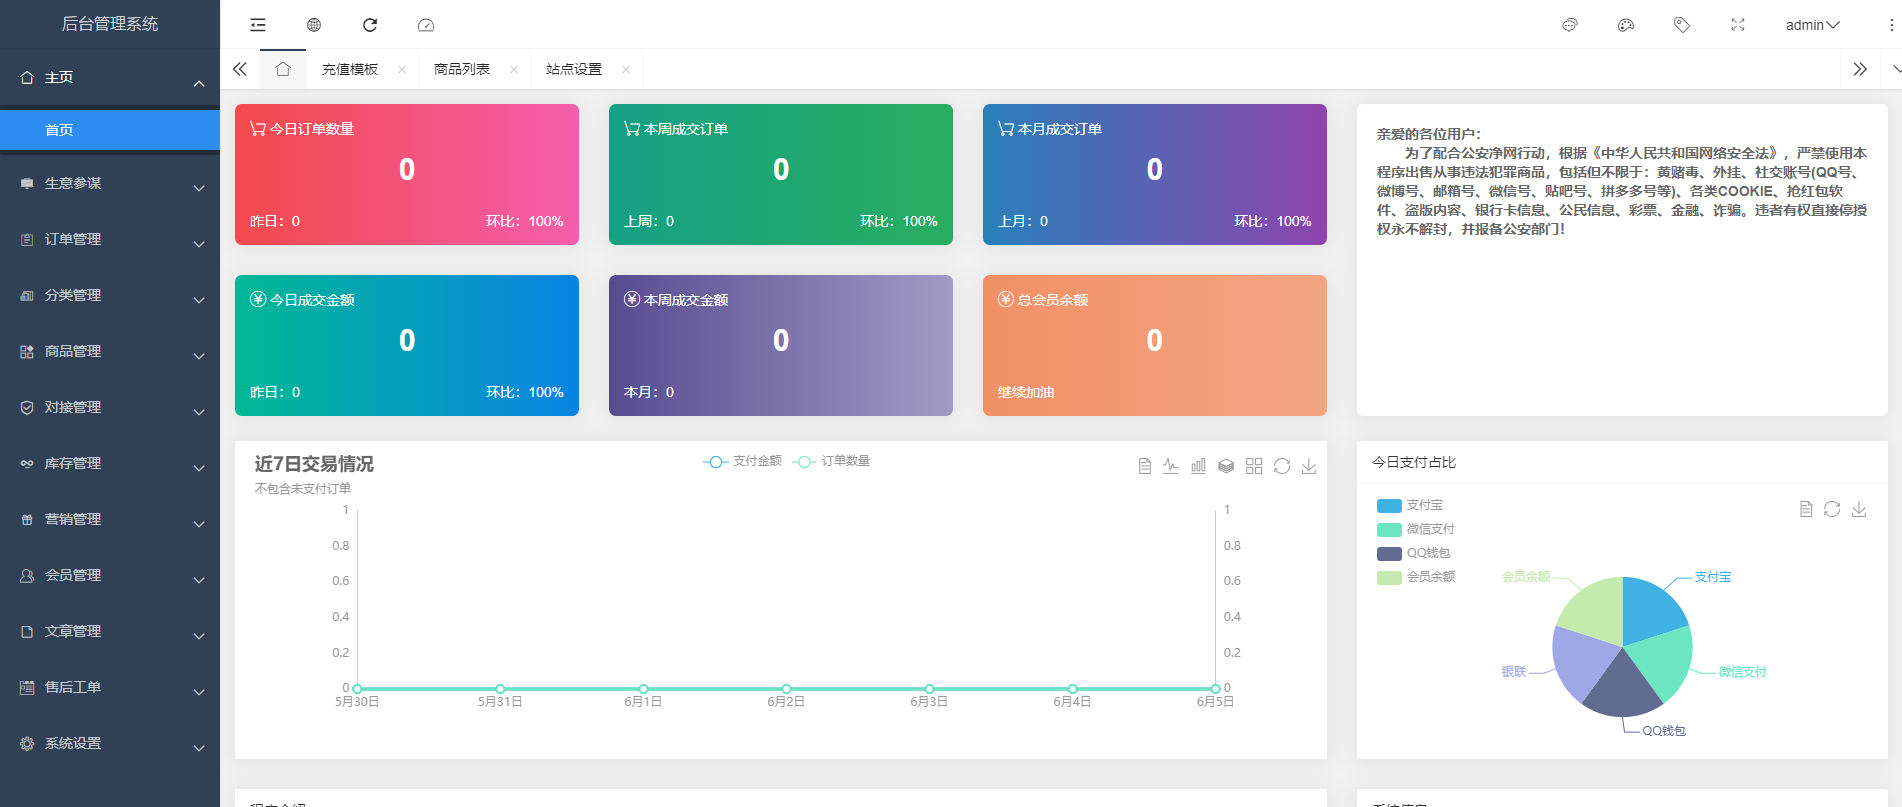Open the dashboard gauge icon in the header

click(426, 25)
